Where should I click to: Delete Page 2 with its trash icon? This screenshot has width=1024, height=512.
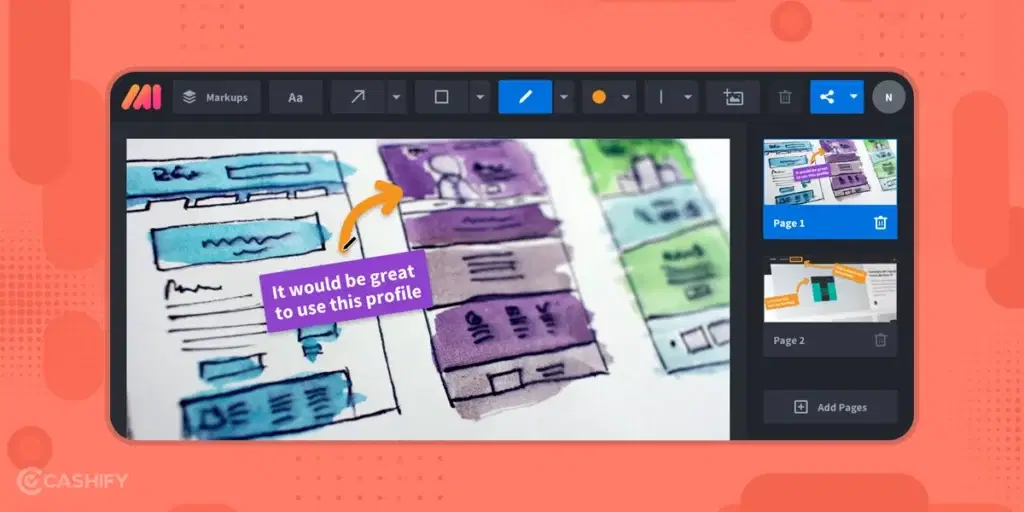880,340
